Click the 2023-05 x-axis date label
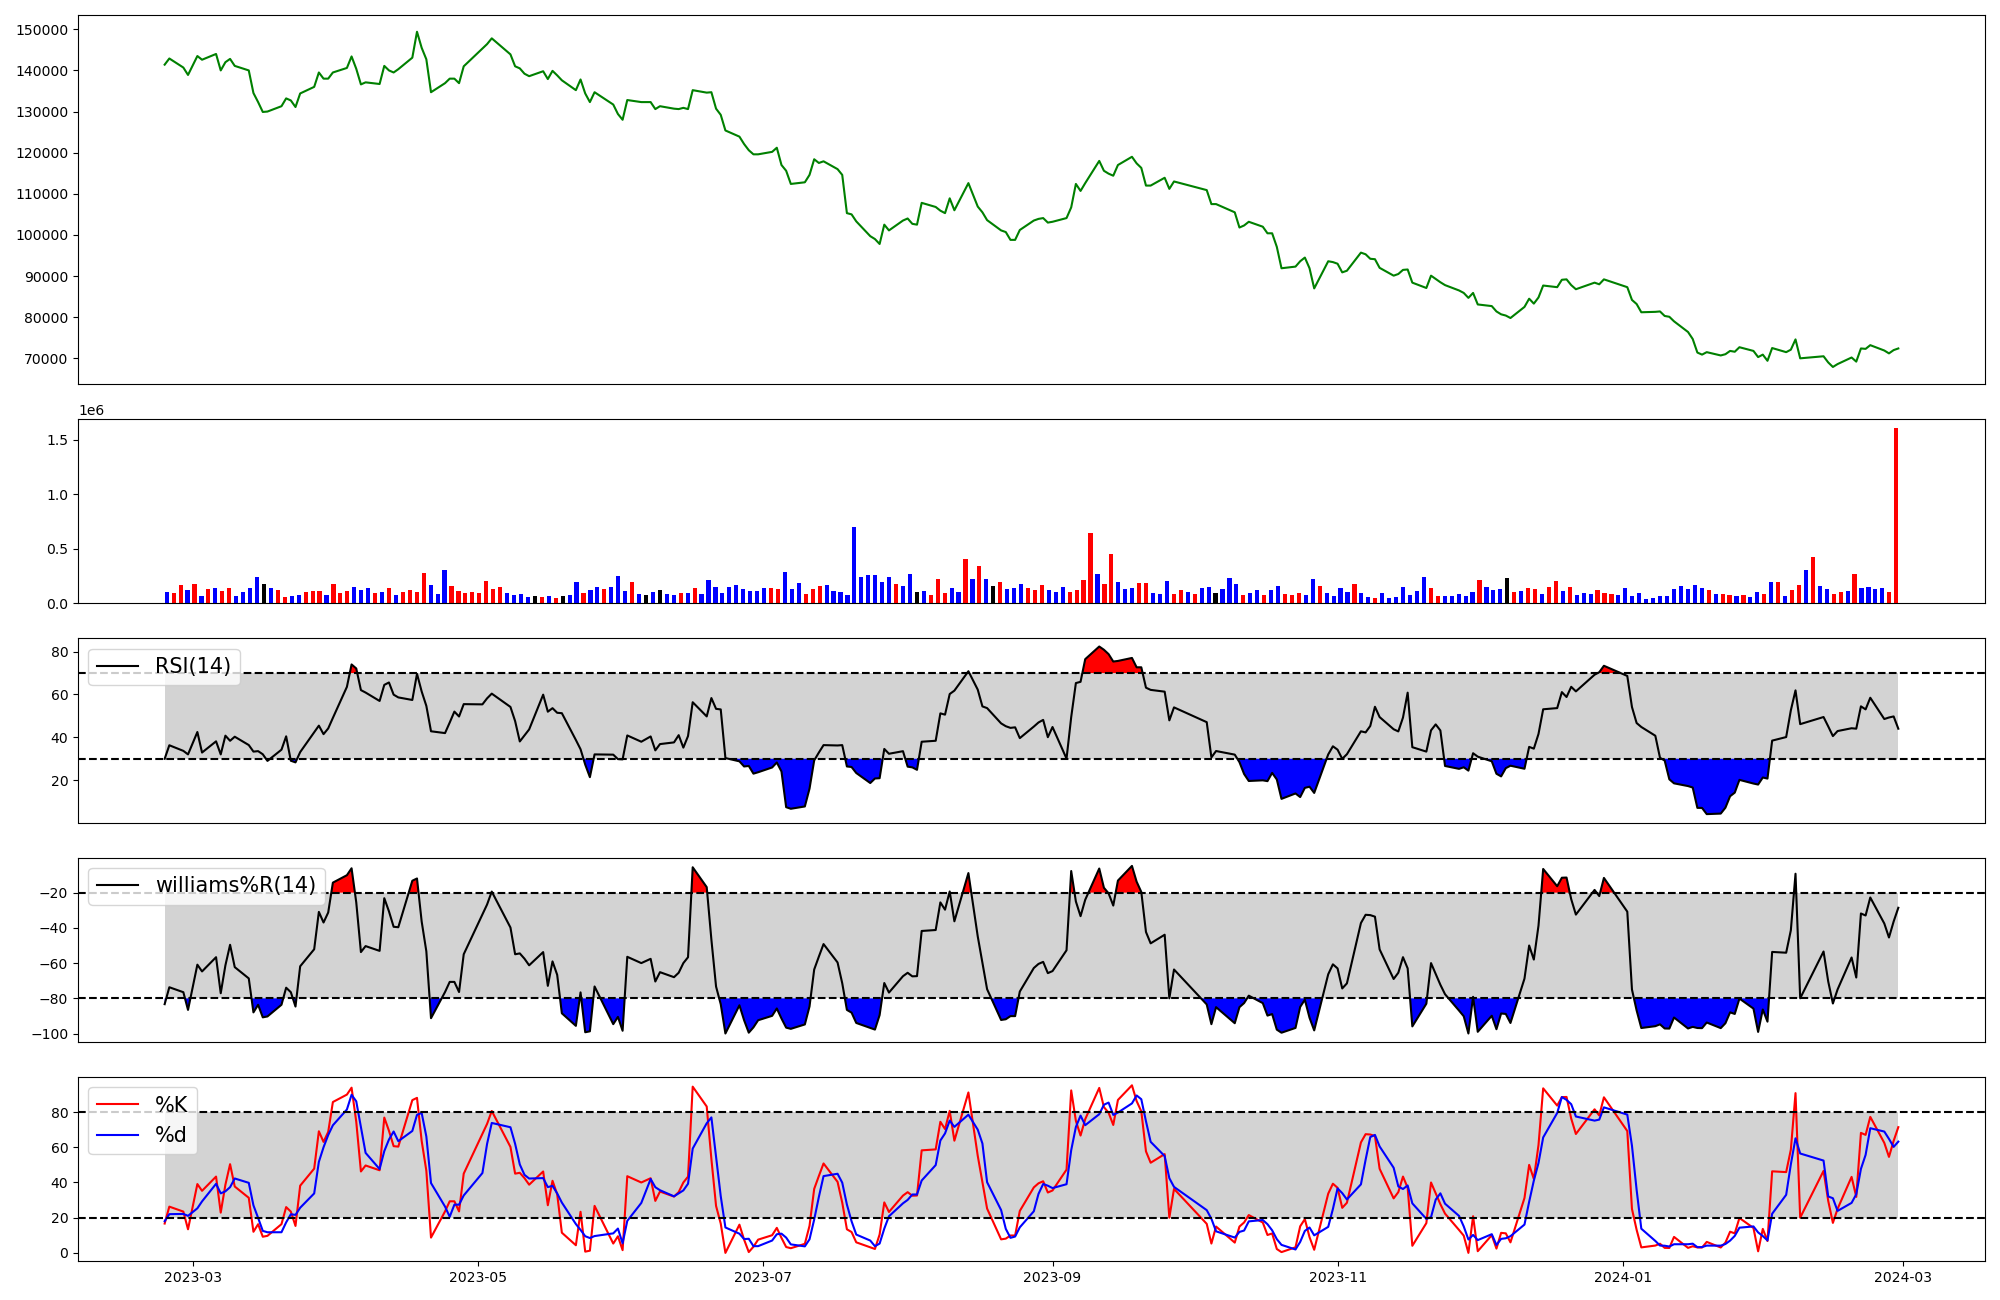This screenshot has width=2000, height=1300. (478, 1277)
